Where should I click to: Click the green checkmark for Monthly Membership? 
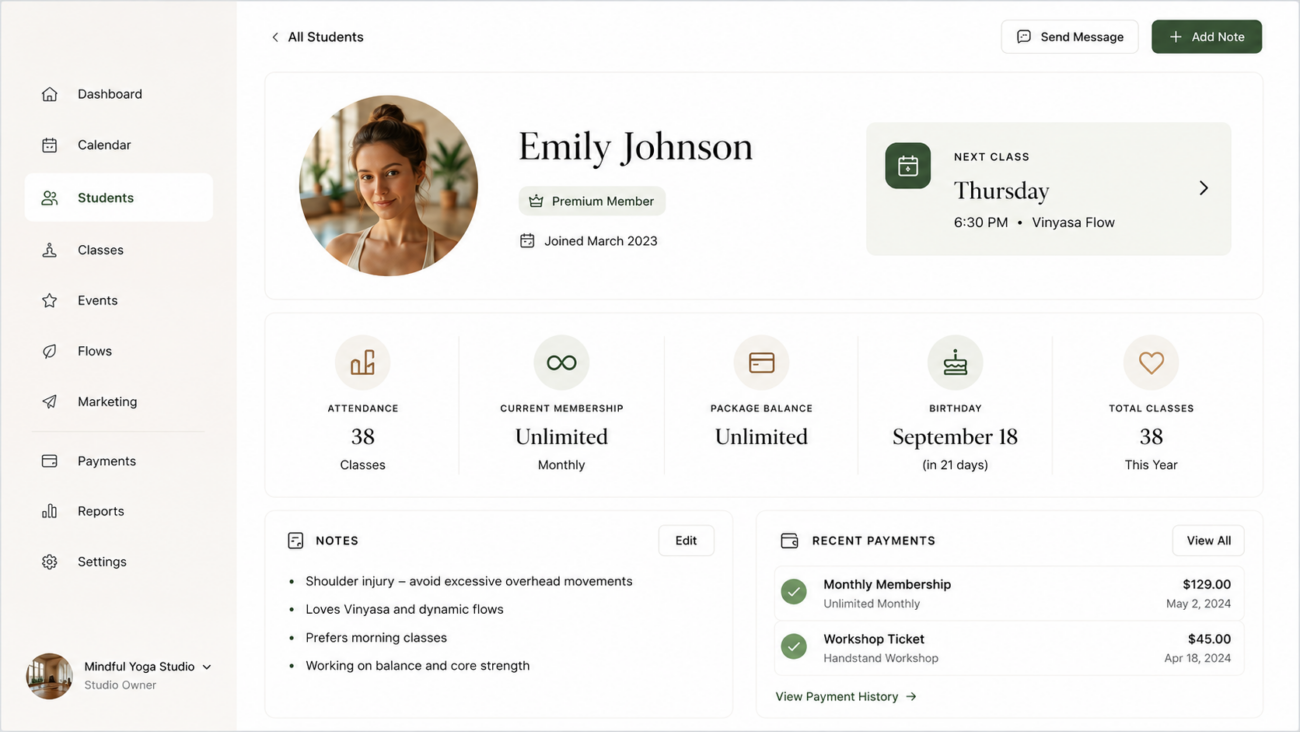pyautogui.click(x=794, y=592)
